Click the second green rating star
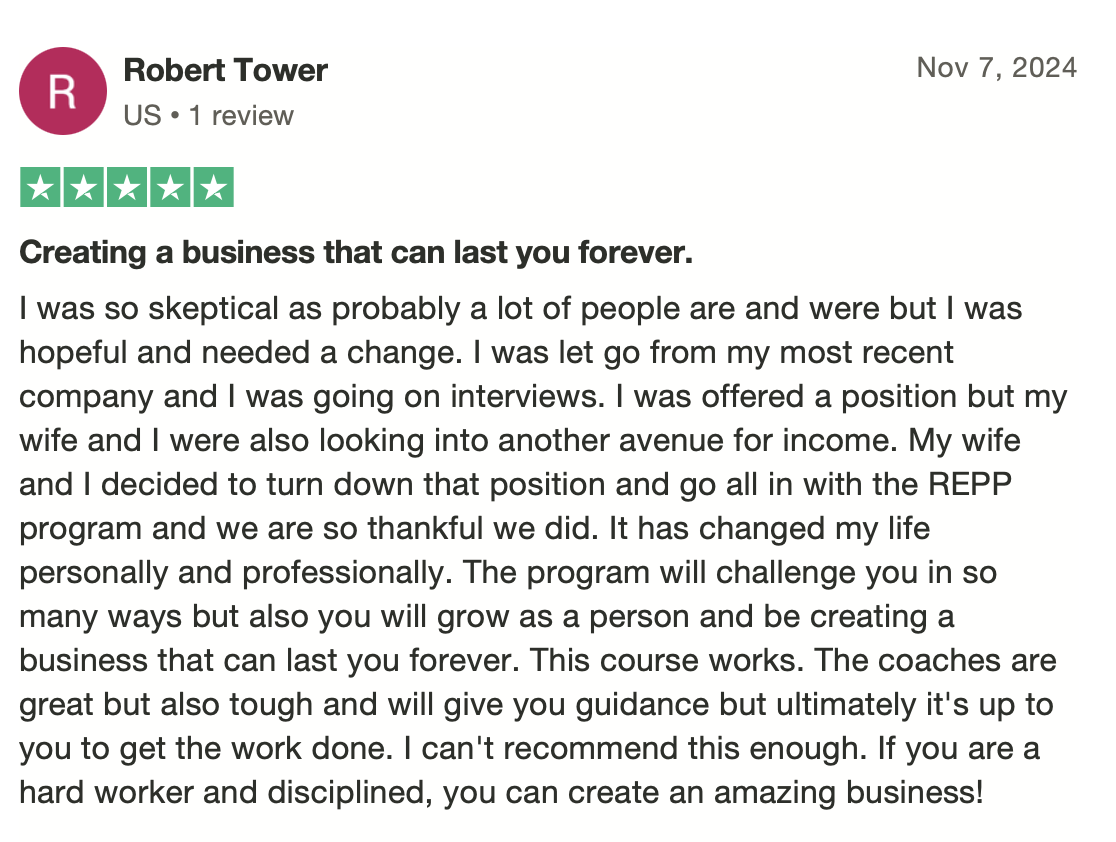 (x=84, y=187)
